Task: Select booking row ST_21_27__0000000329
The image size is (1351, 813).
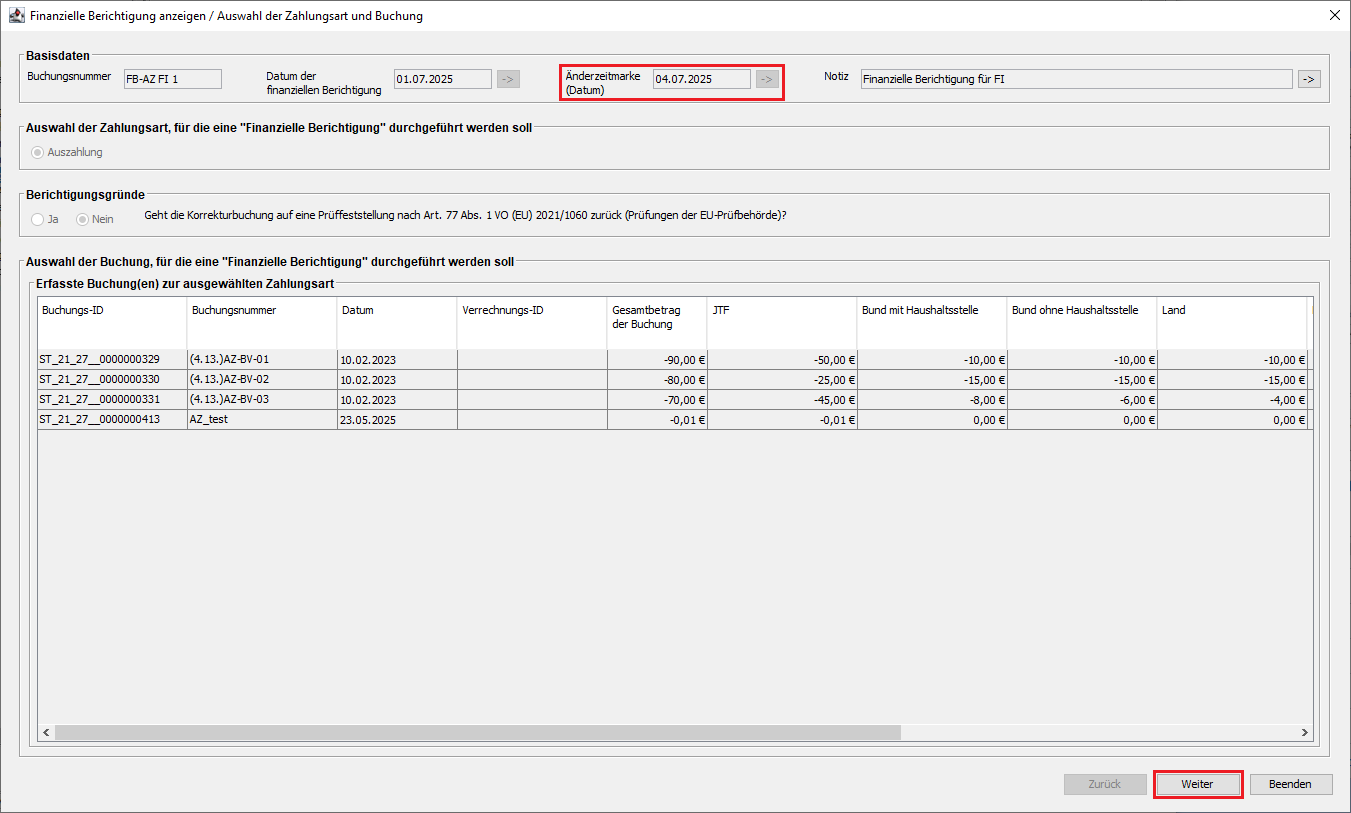Action: point(112,360)
